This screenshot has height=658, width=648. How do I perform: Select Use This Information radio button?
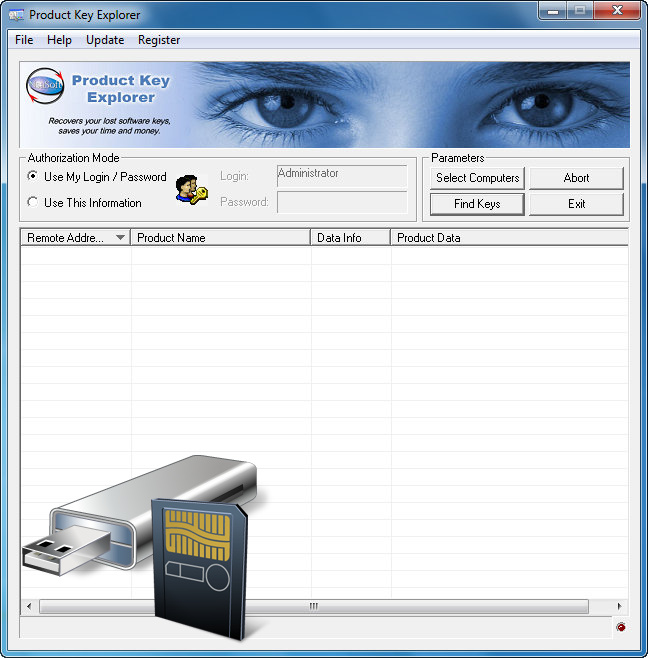[x=33, y=203]
